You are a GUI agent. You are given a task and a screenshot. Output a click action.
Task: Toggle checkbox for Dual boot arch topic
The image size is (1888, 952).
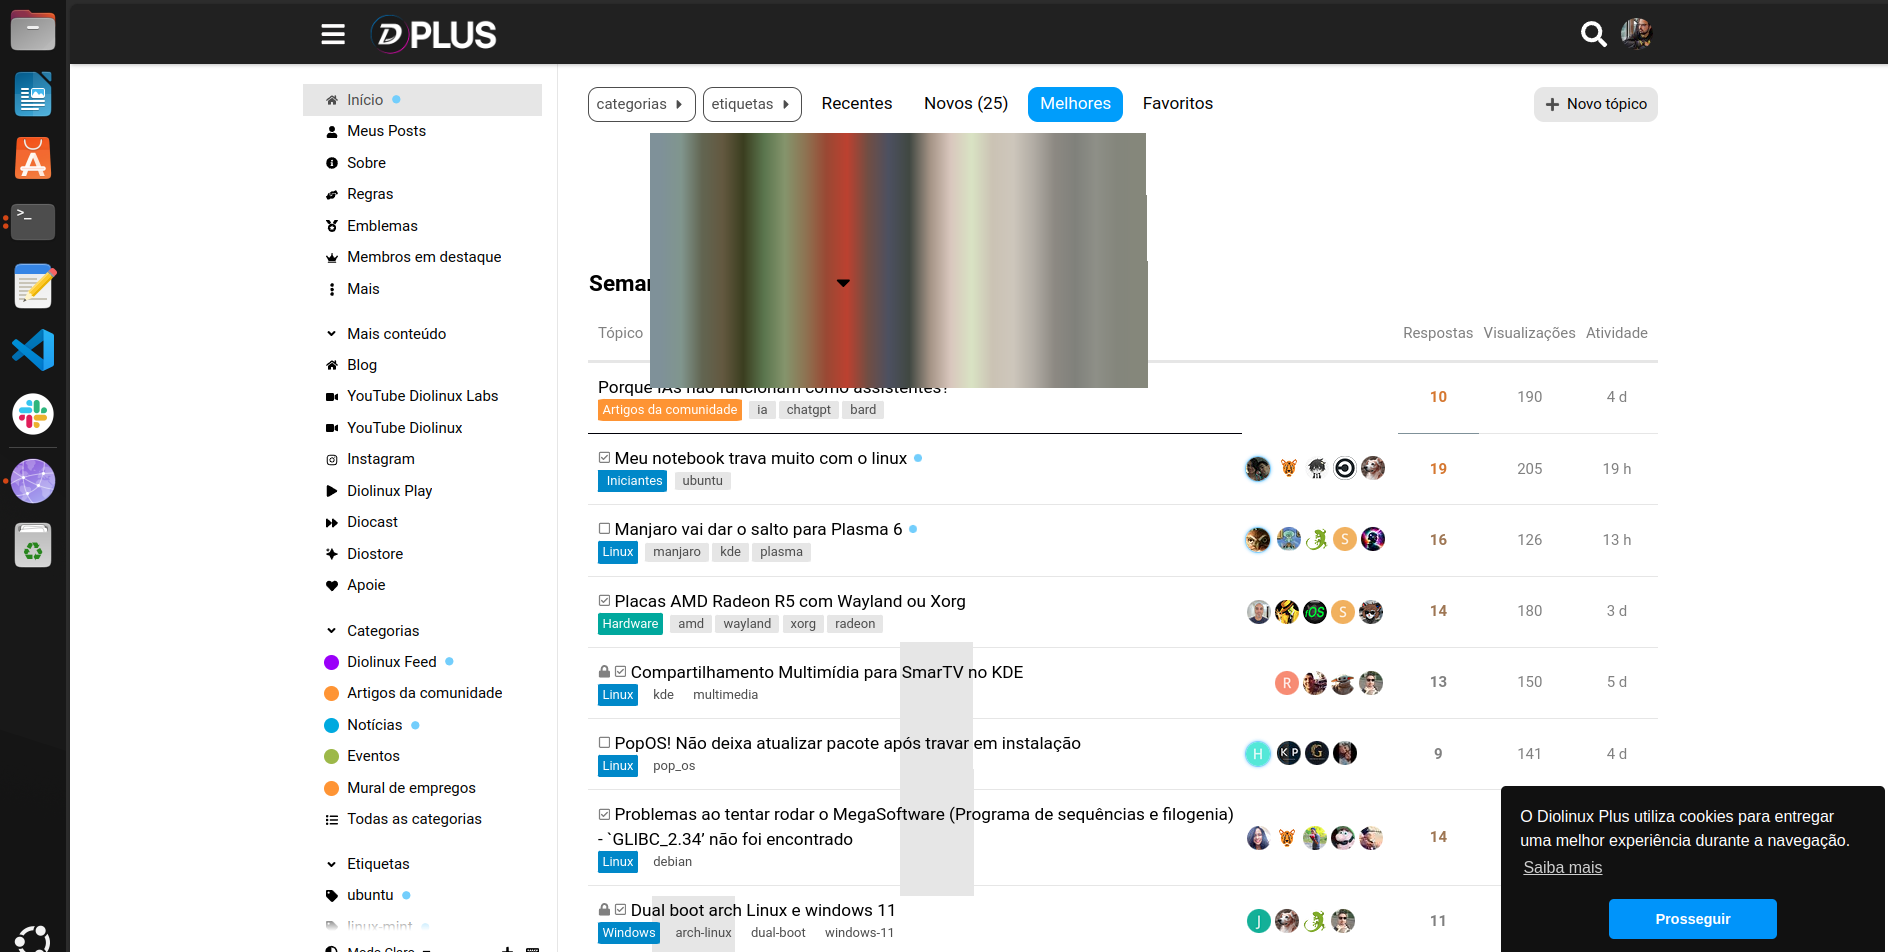620,910
